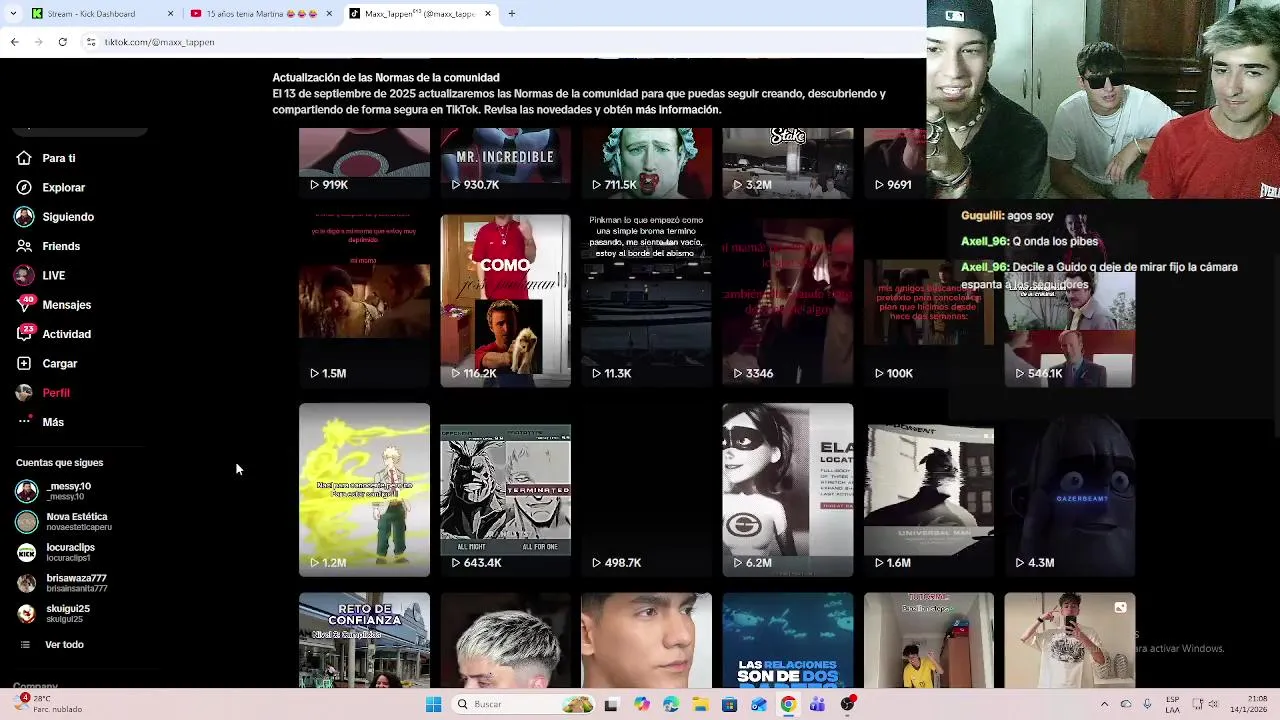Open Microsoft Store from the taskbar
The image size is (1280, 720).
(729, 704)
